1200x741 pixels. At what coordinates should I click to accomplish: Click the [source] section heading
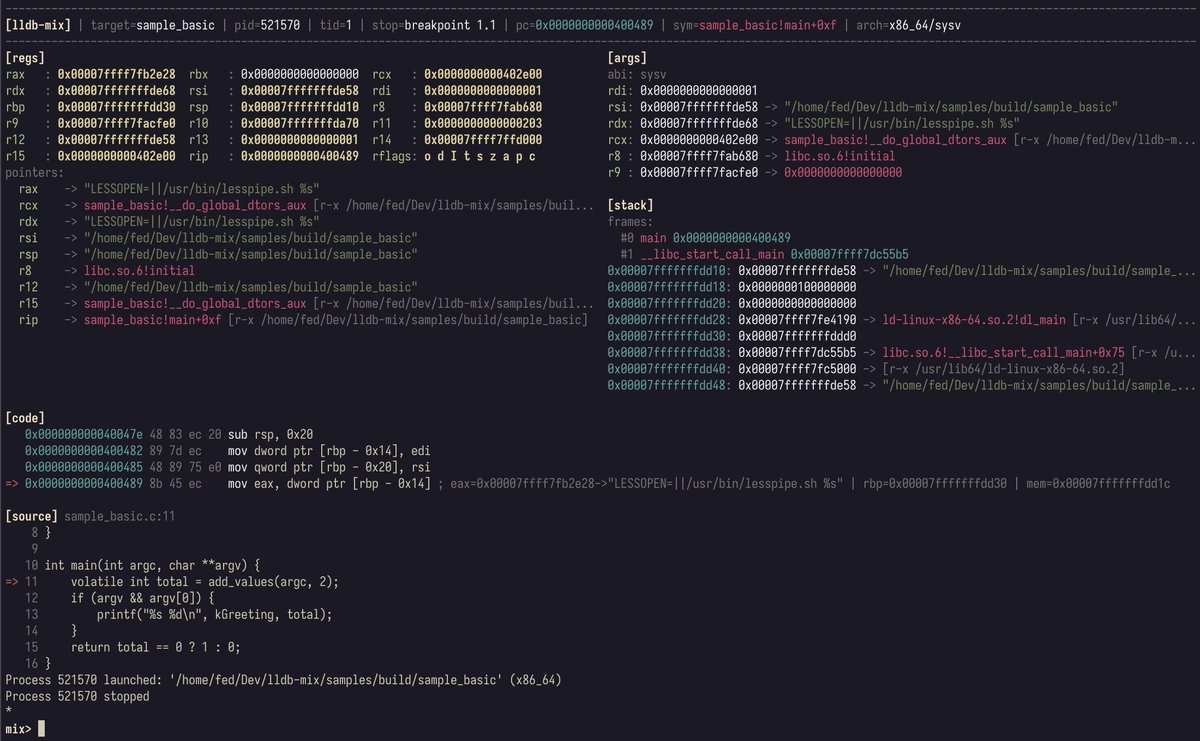31,516
